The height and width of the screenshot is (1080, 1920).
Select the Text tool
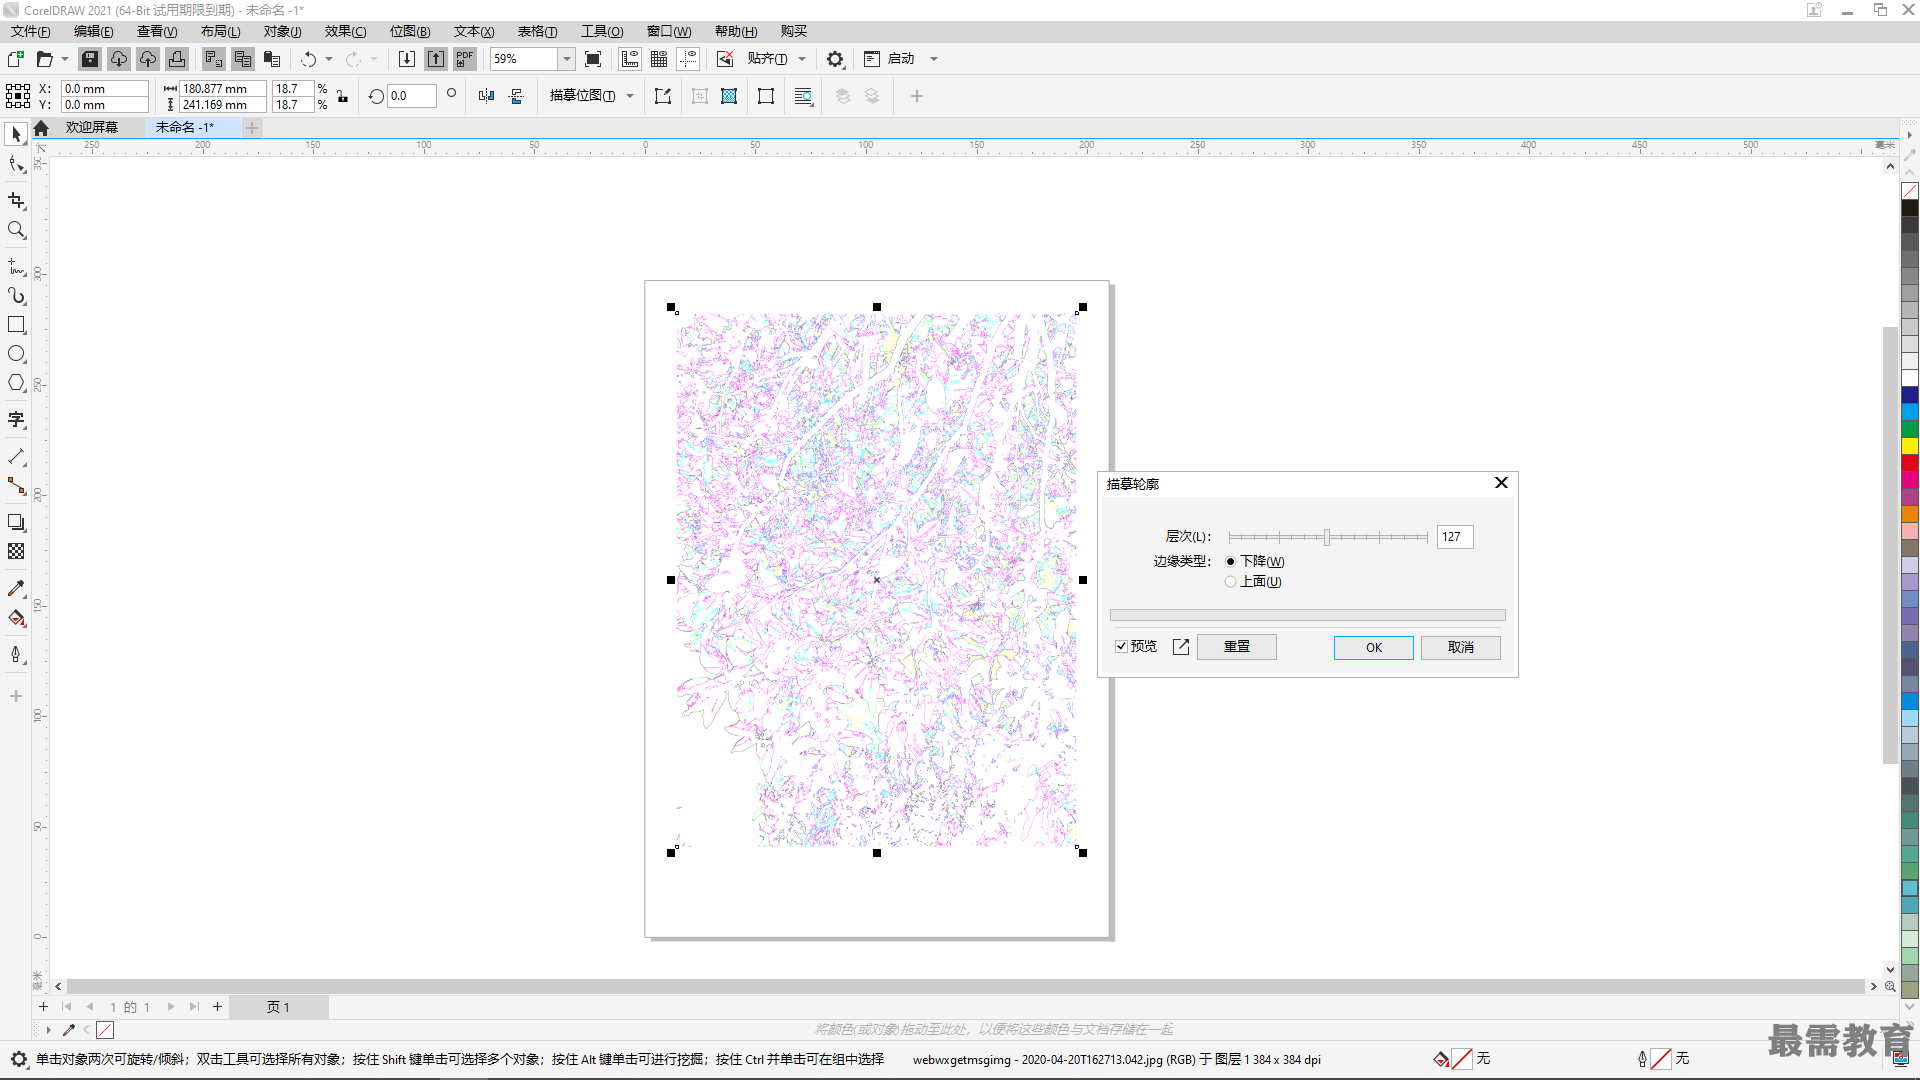pyautogui.click(x=16, y=420)
